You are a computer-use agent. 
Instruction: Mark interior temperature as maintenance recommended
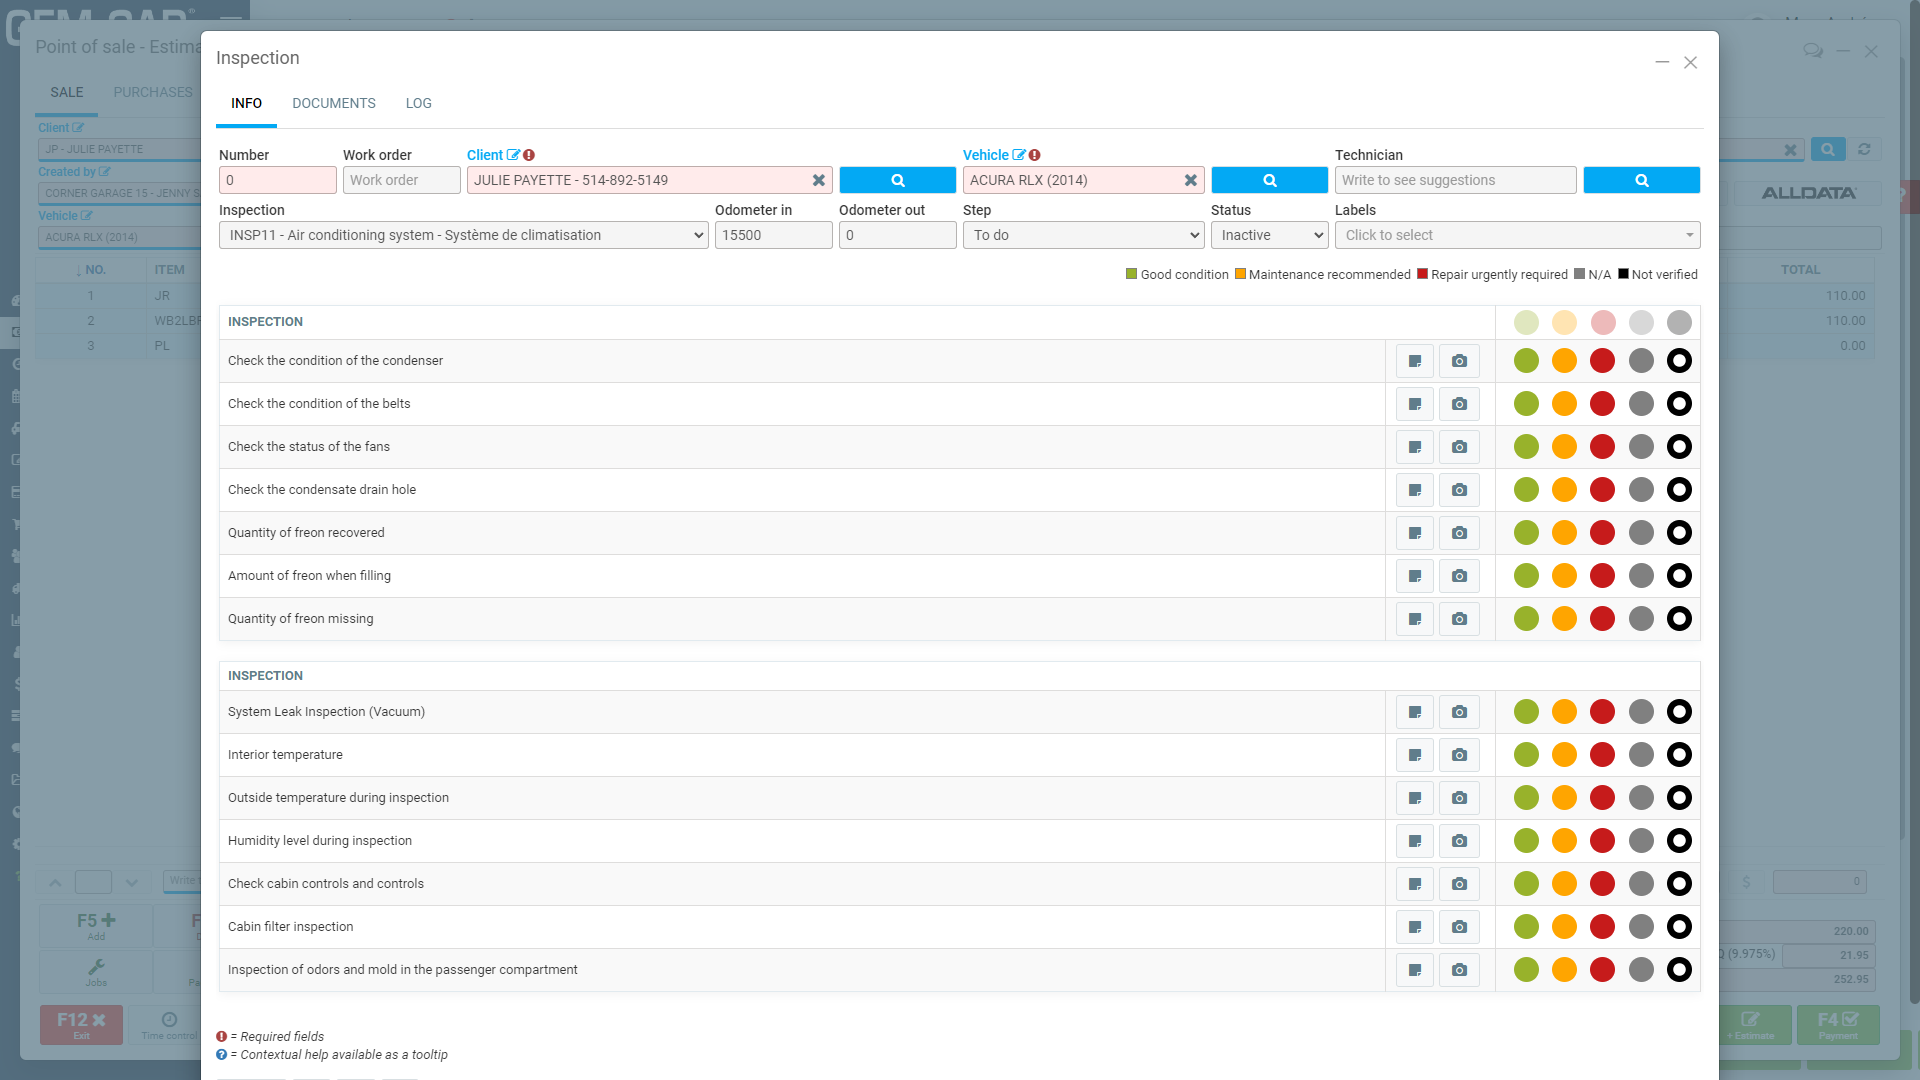[1564, 755]
